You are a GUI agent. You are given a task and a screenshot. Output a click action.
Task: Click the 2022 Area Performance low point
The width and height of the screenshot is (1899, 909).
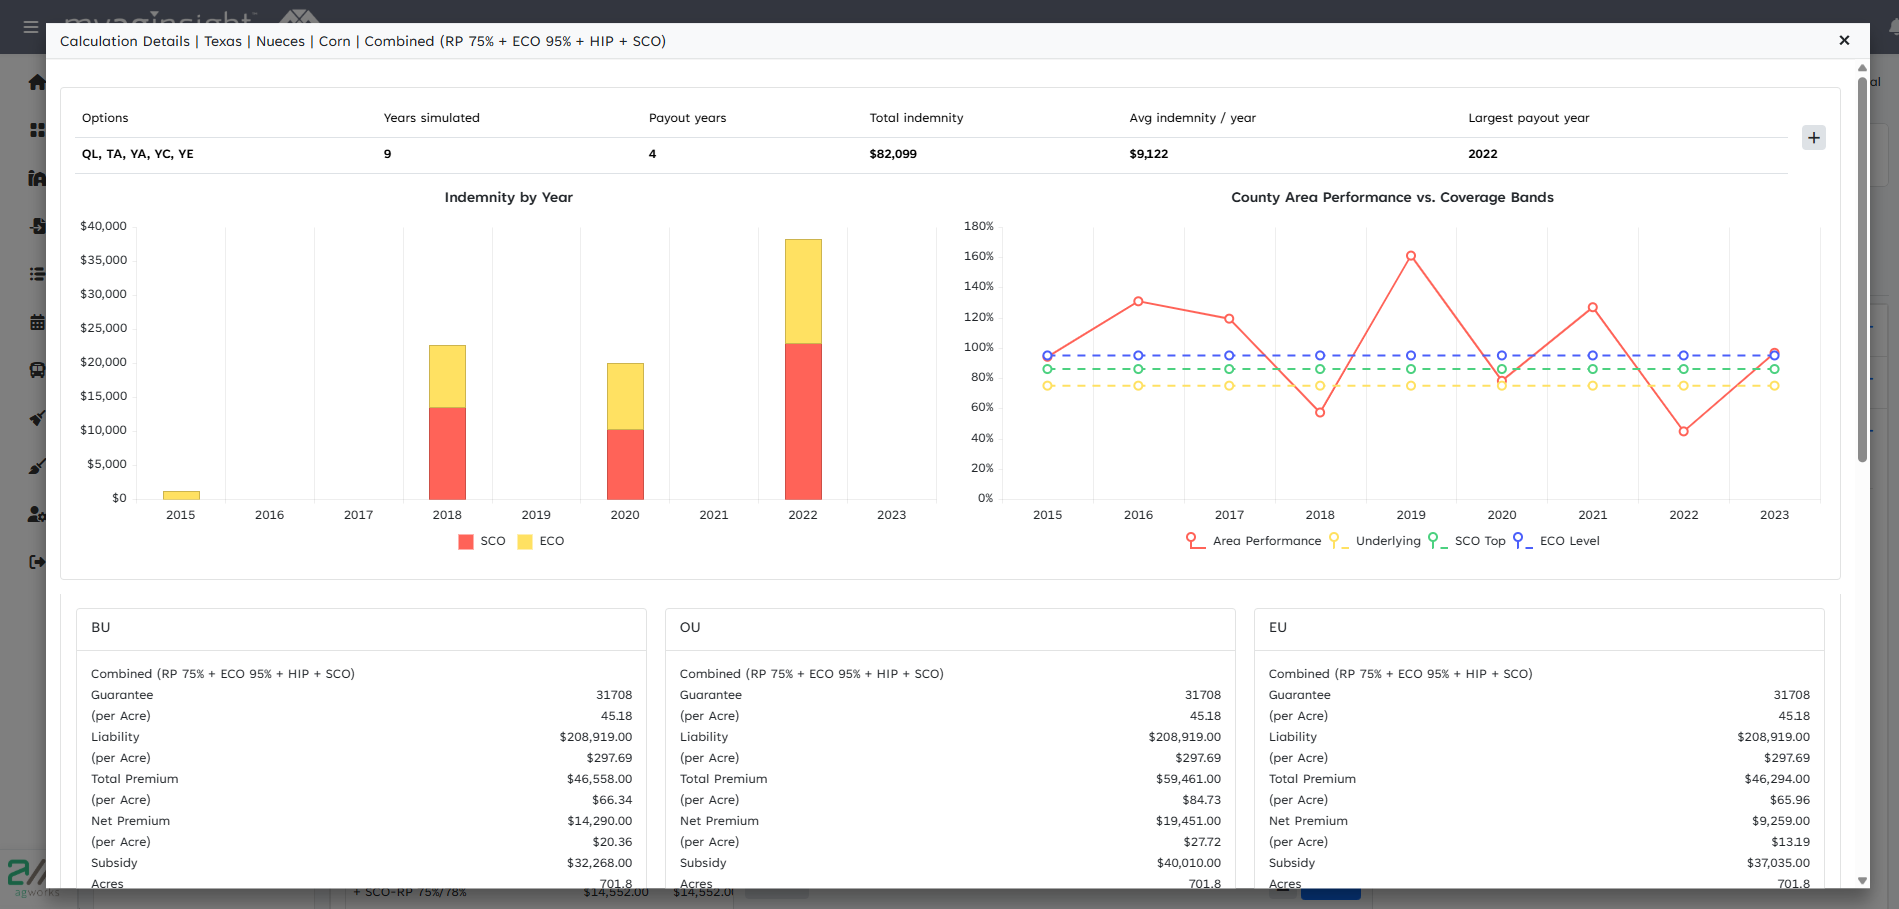pos(1684,431)
